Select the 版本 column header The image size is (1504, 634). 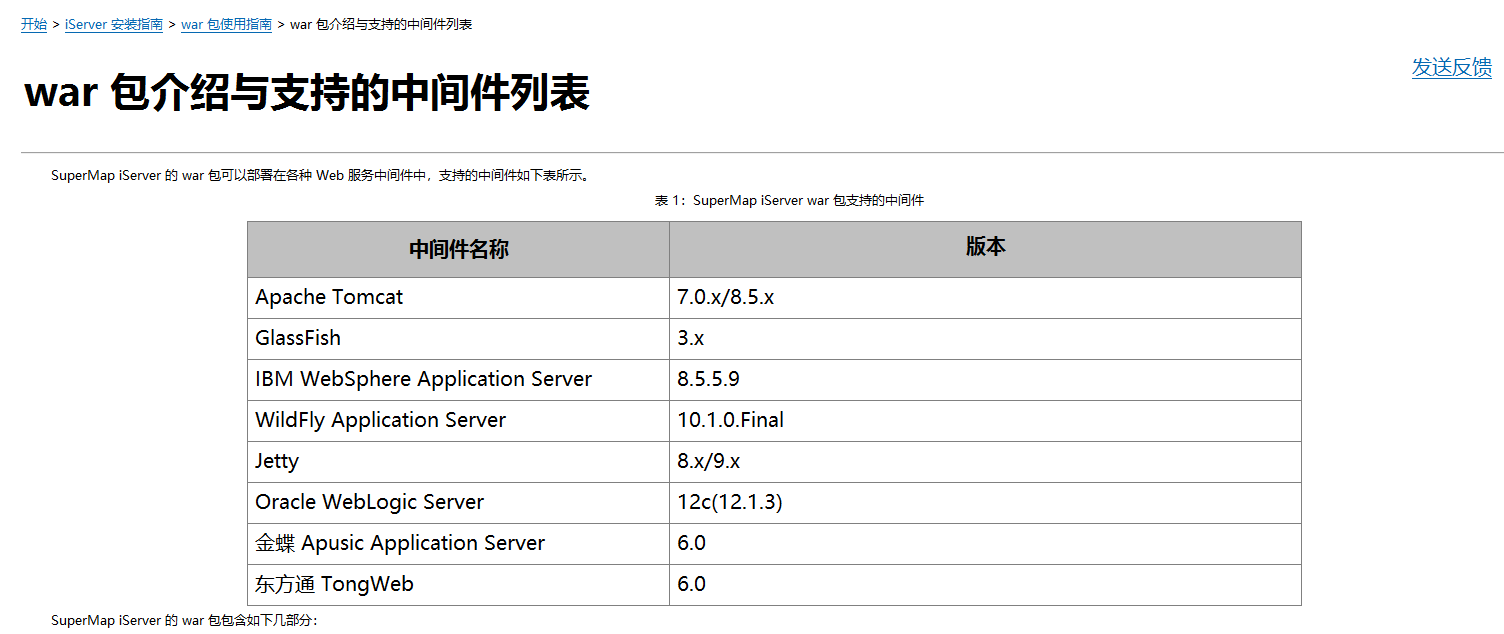985,247
